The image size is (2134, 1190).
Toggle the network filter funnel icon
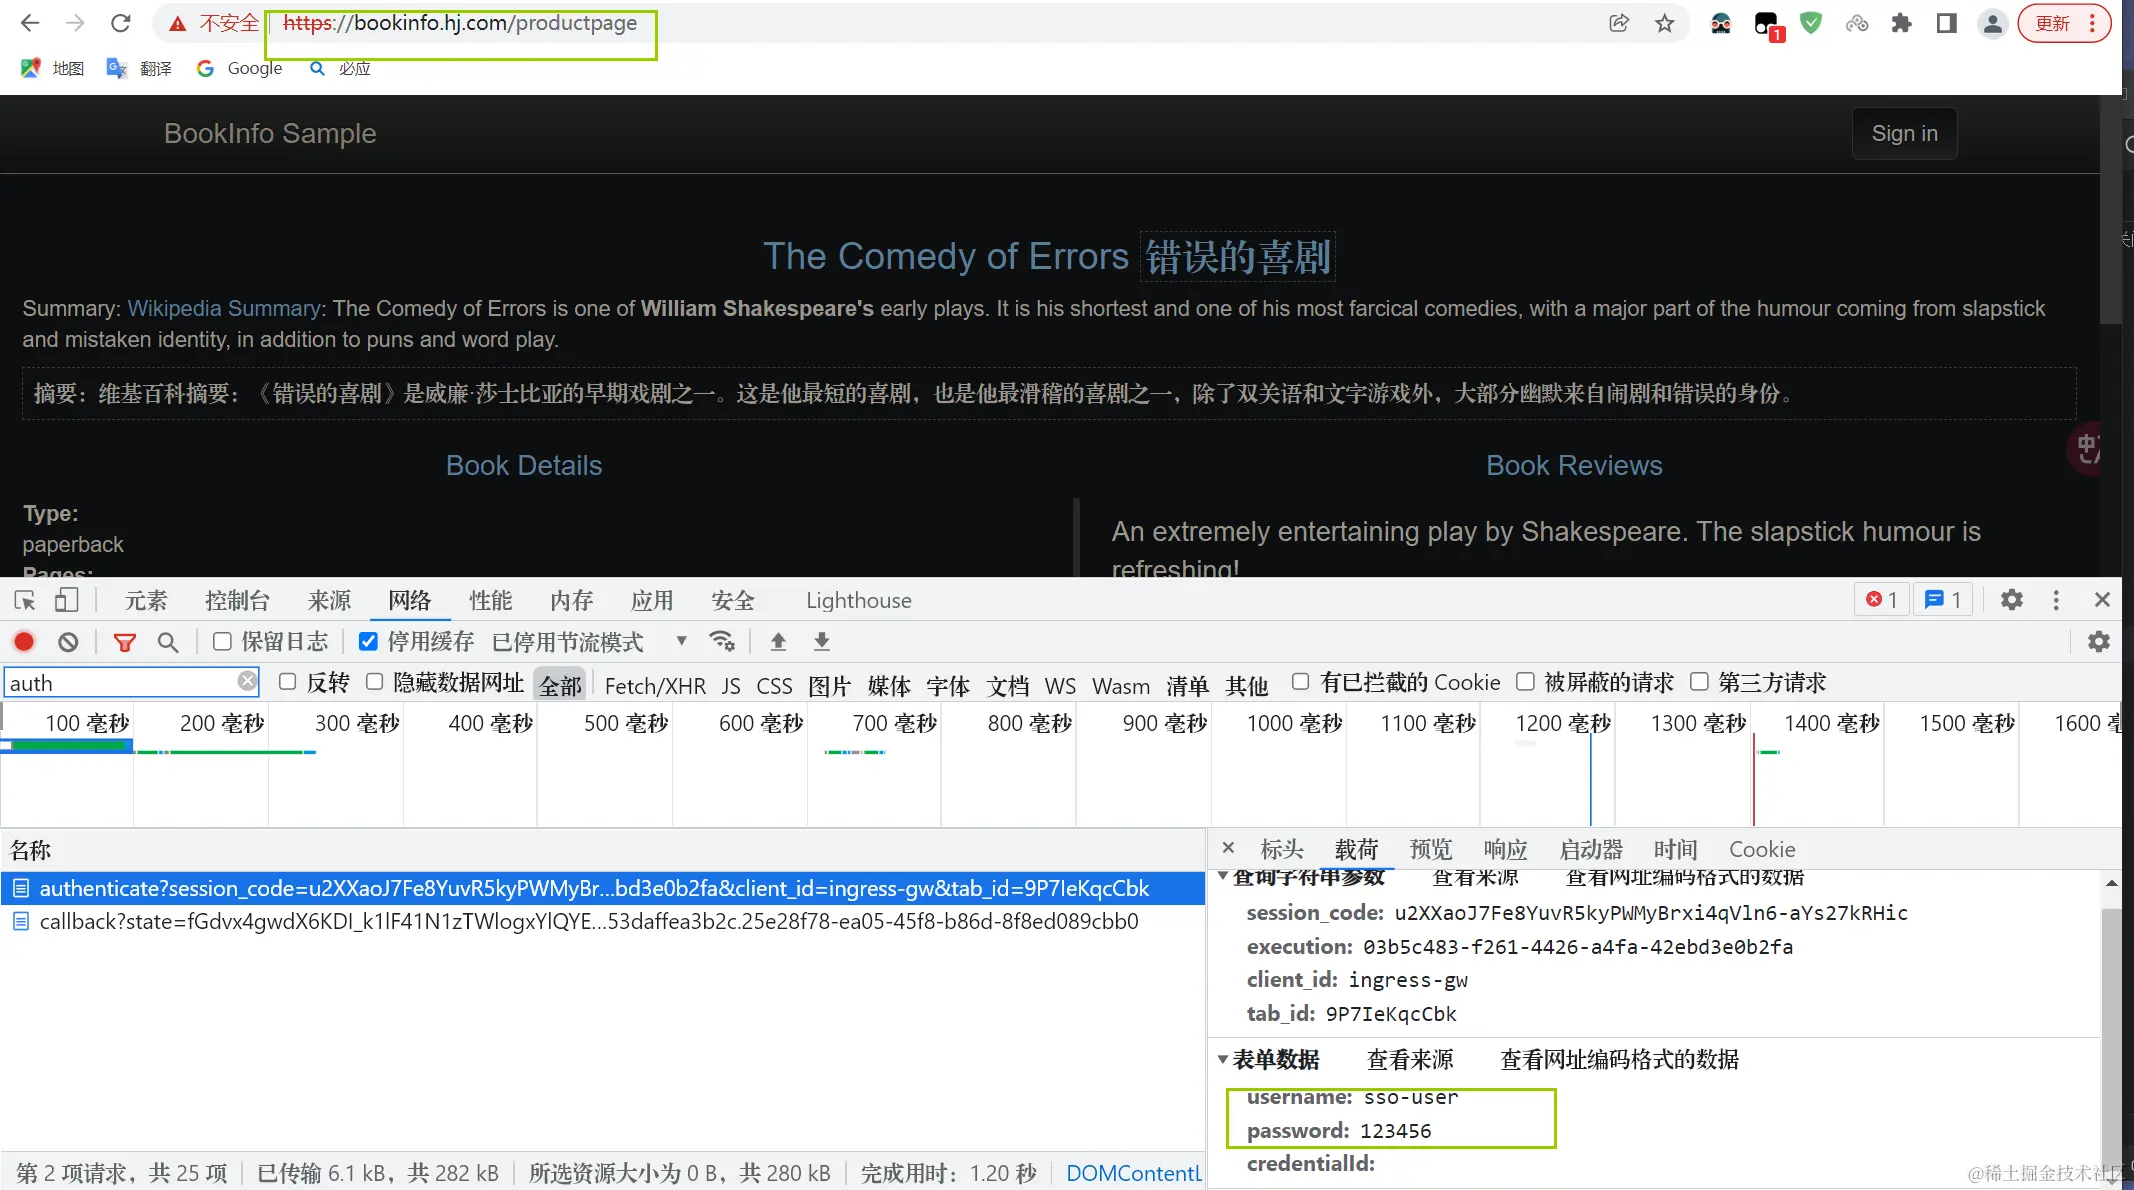(124, 642)
